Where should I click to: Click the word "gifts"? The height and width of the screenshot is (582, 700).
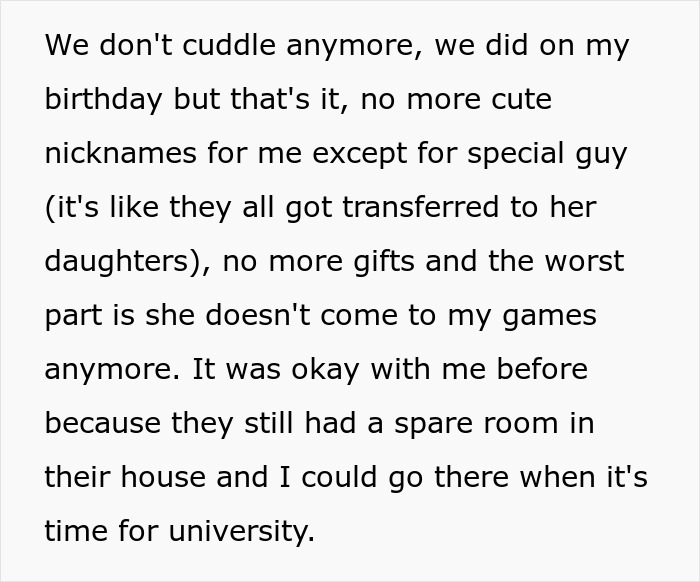[384, 262]
